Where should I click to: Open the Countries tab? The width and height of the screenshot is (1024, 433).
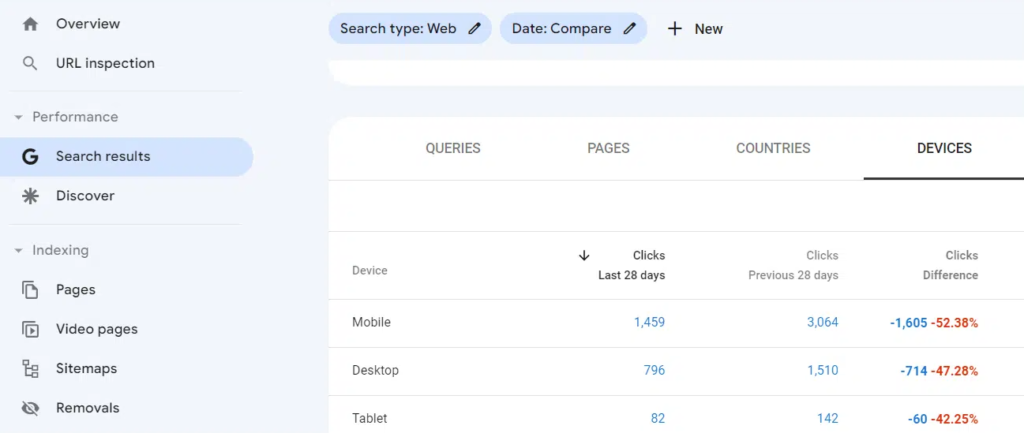tap(773, 148)
